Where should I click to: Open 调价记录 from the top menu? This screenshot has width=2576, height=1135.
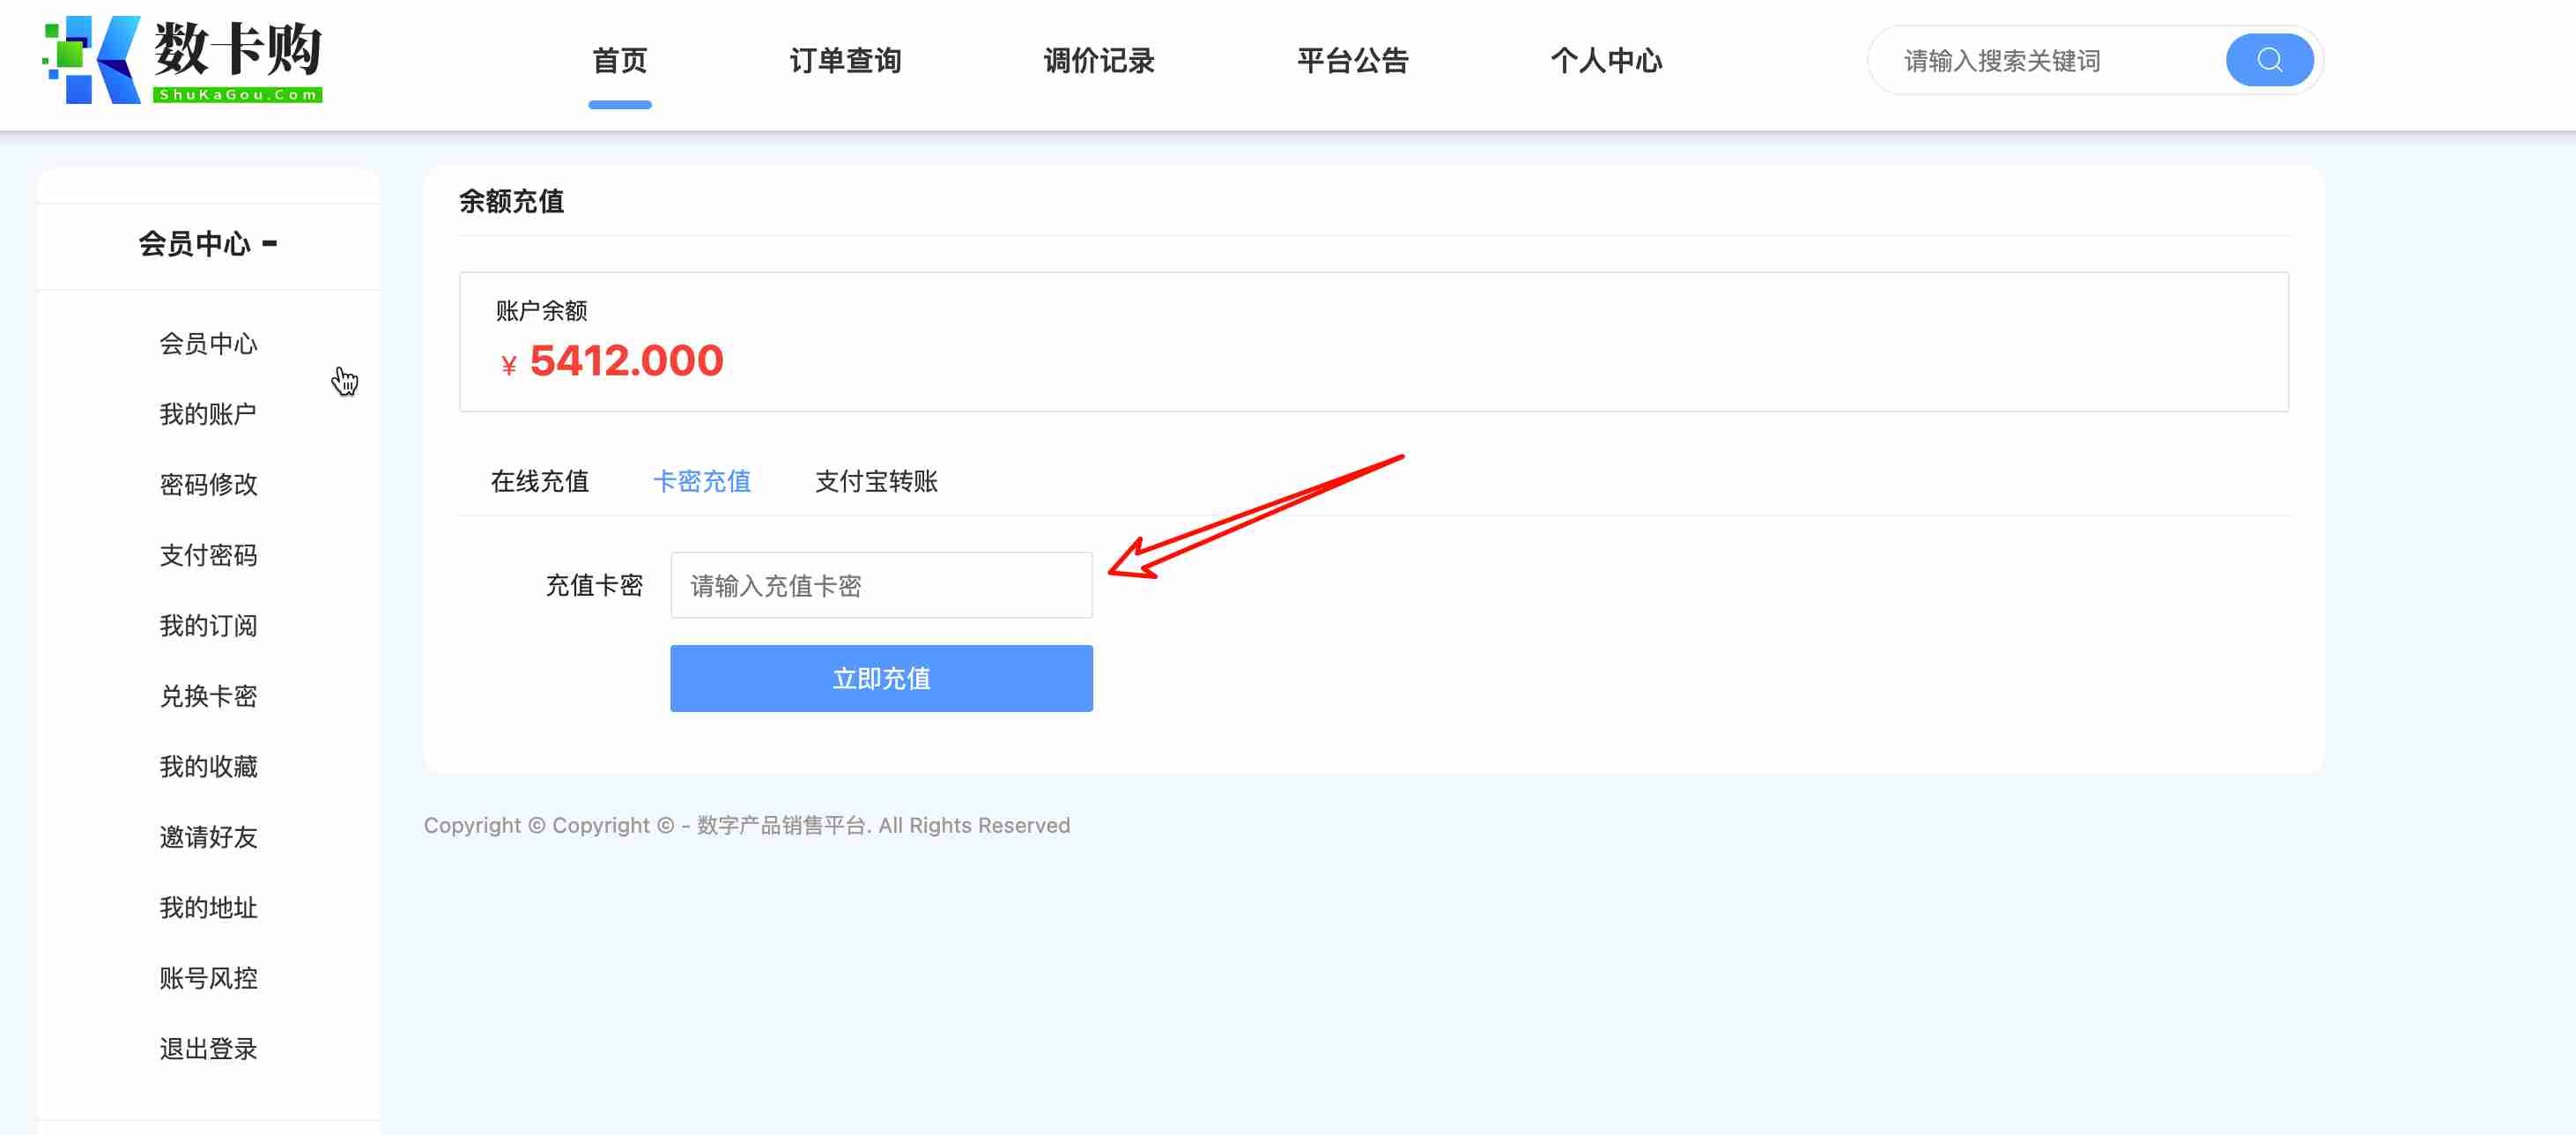tap(1098, 61)
